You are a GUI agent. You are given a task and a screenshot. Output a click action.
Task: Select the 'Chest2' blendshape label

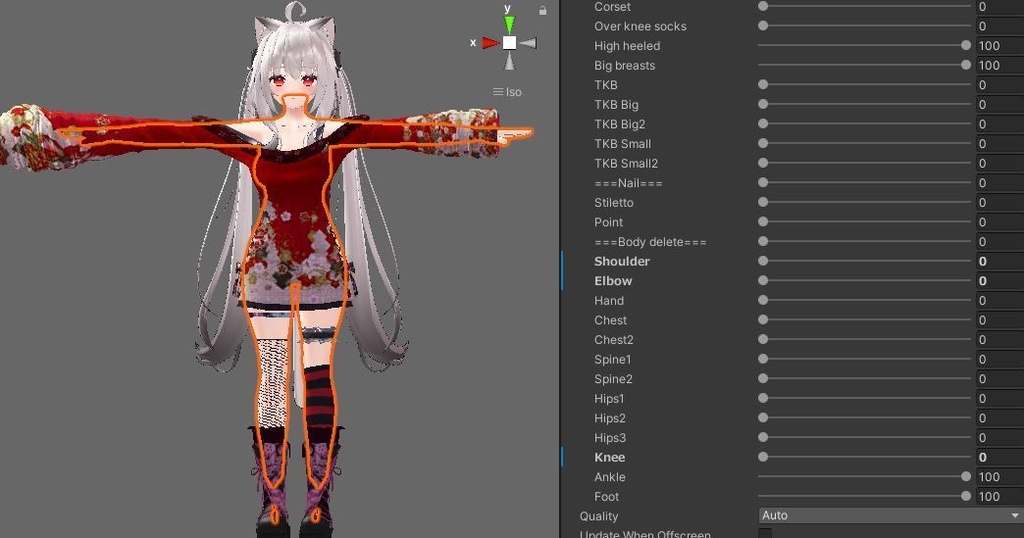(x=614, y=340)
